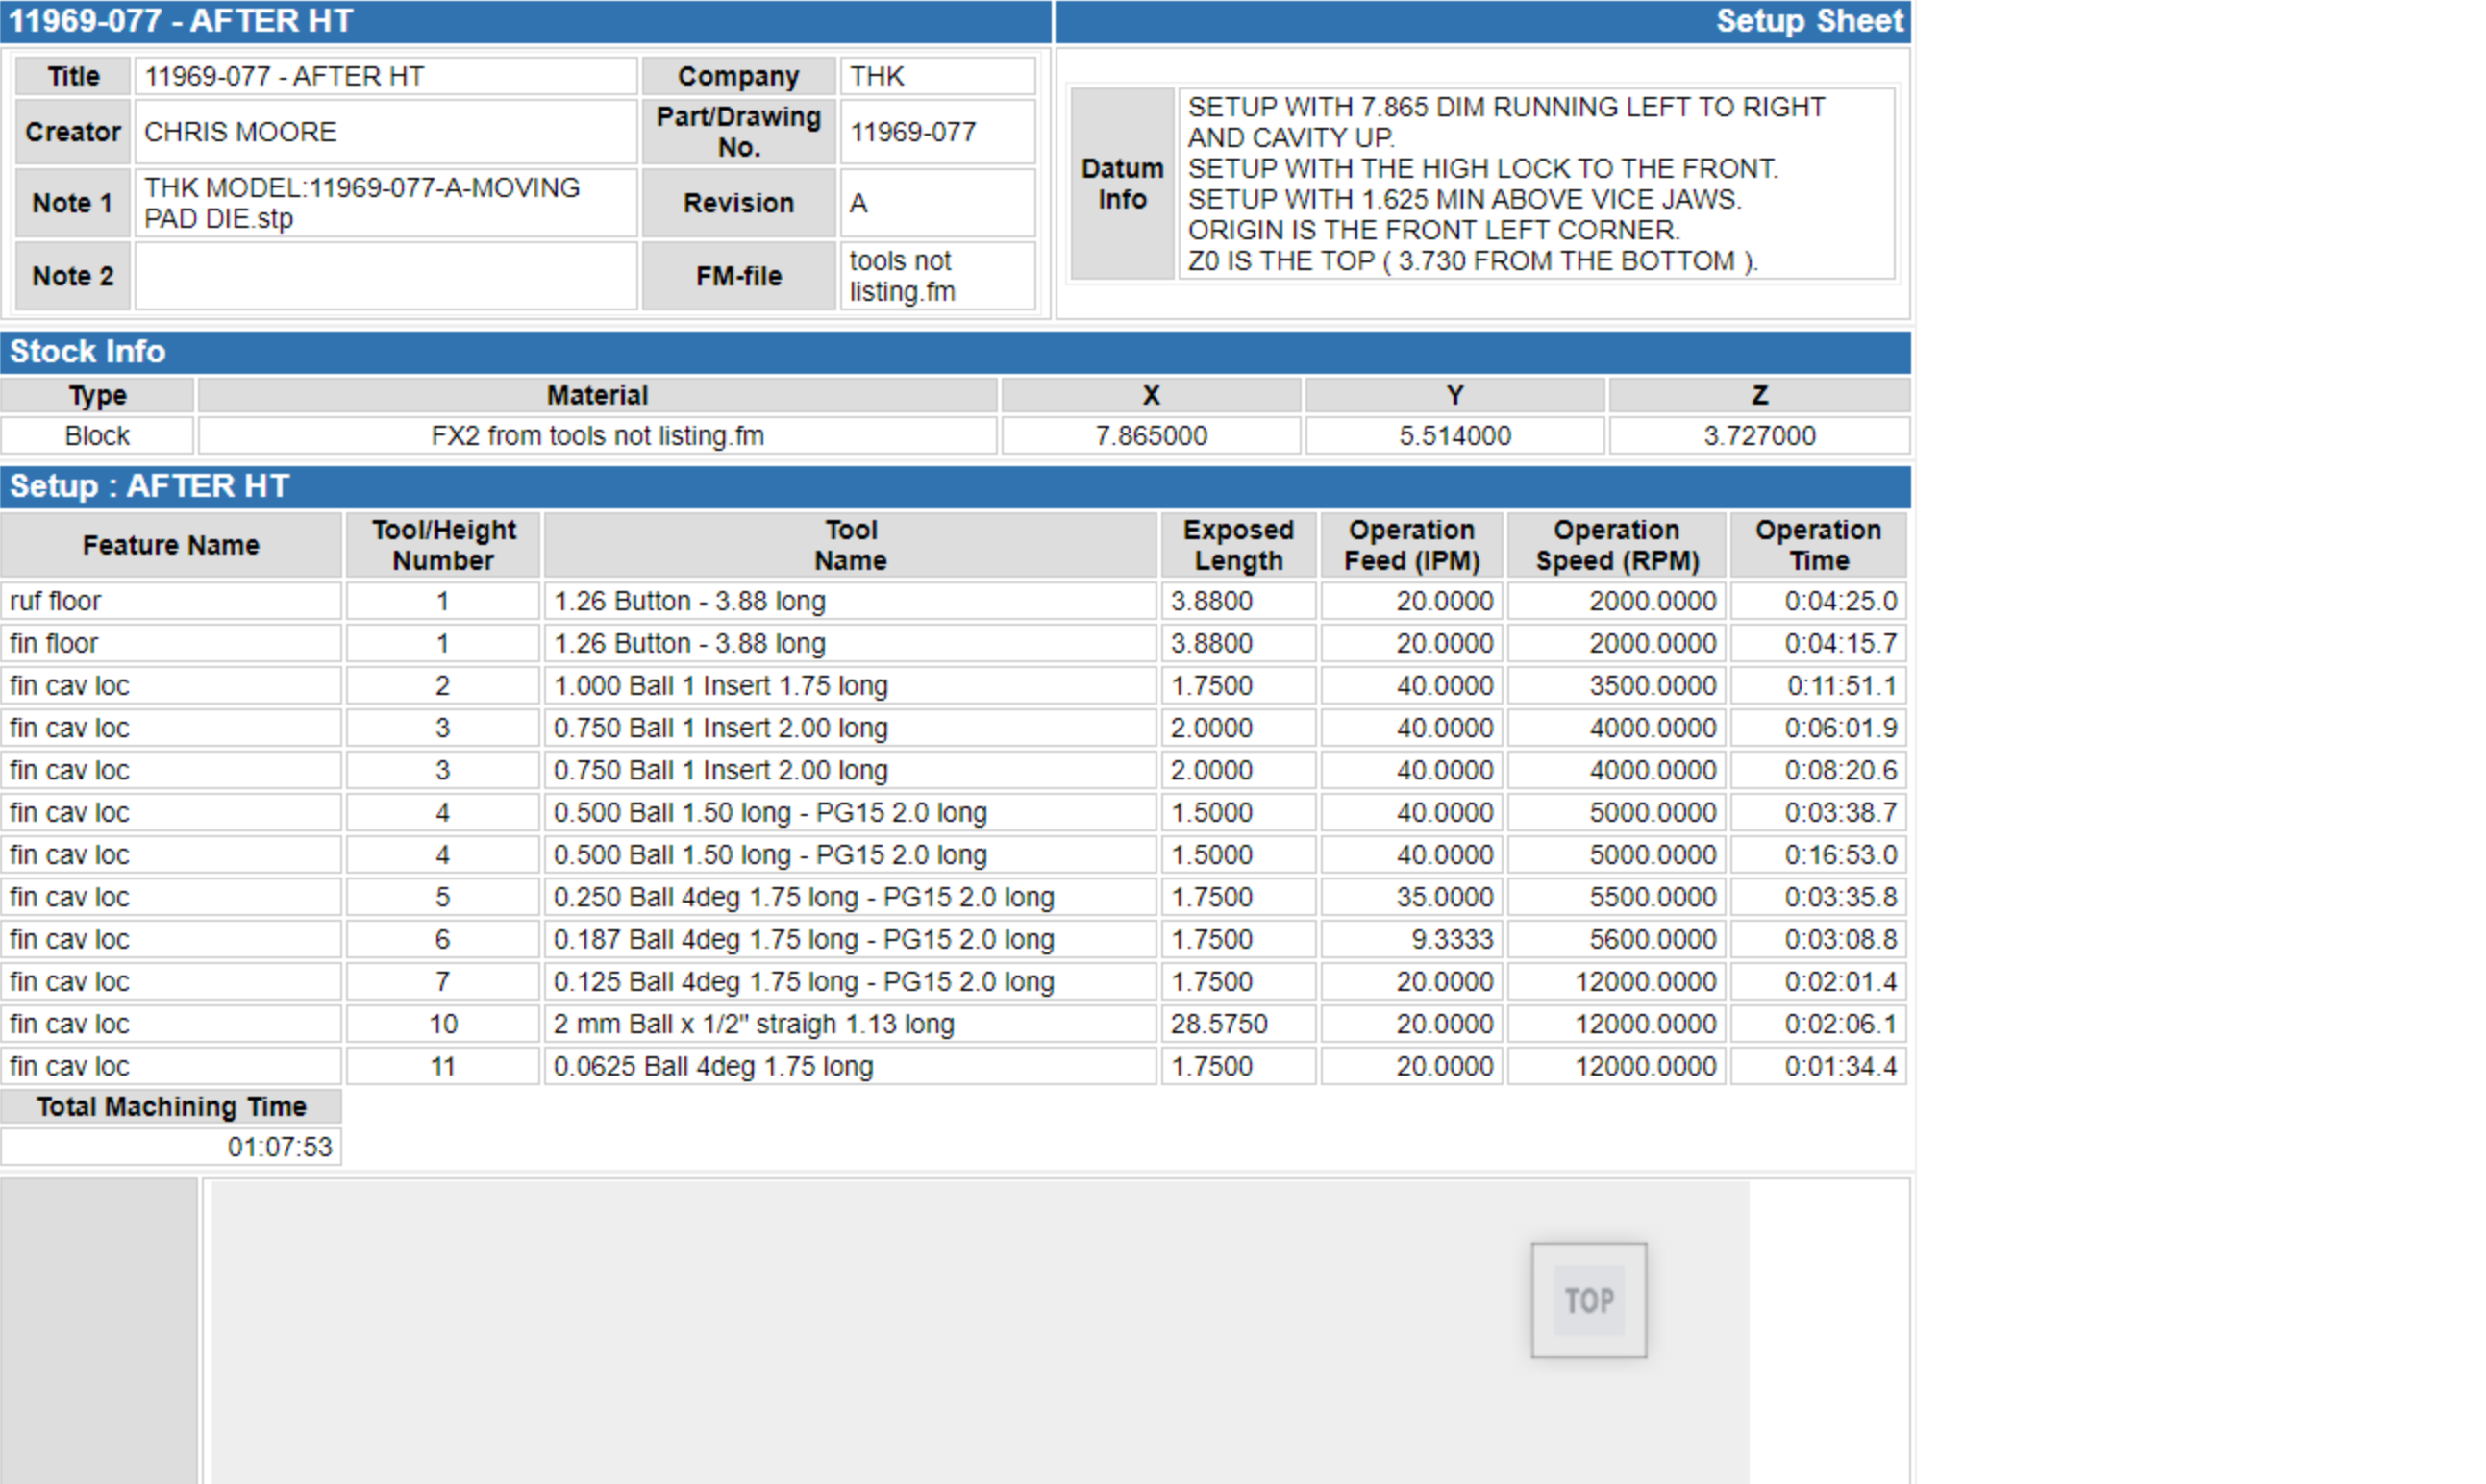Click the Tool Name column header
This screenshot has height=1484, width=2486.
point(850,545)
